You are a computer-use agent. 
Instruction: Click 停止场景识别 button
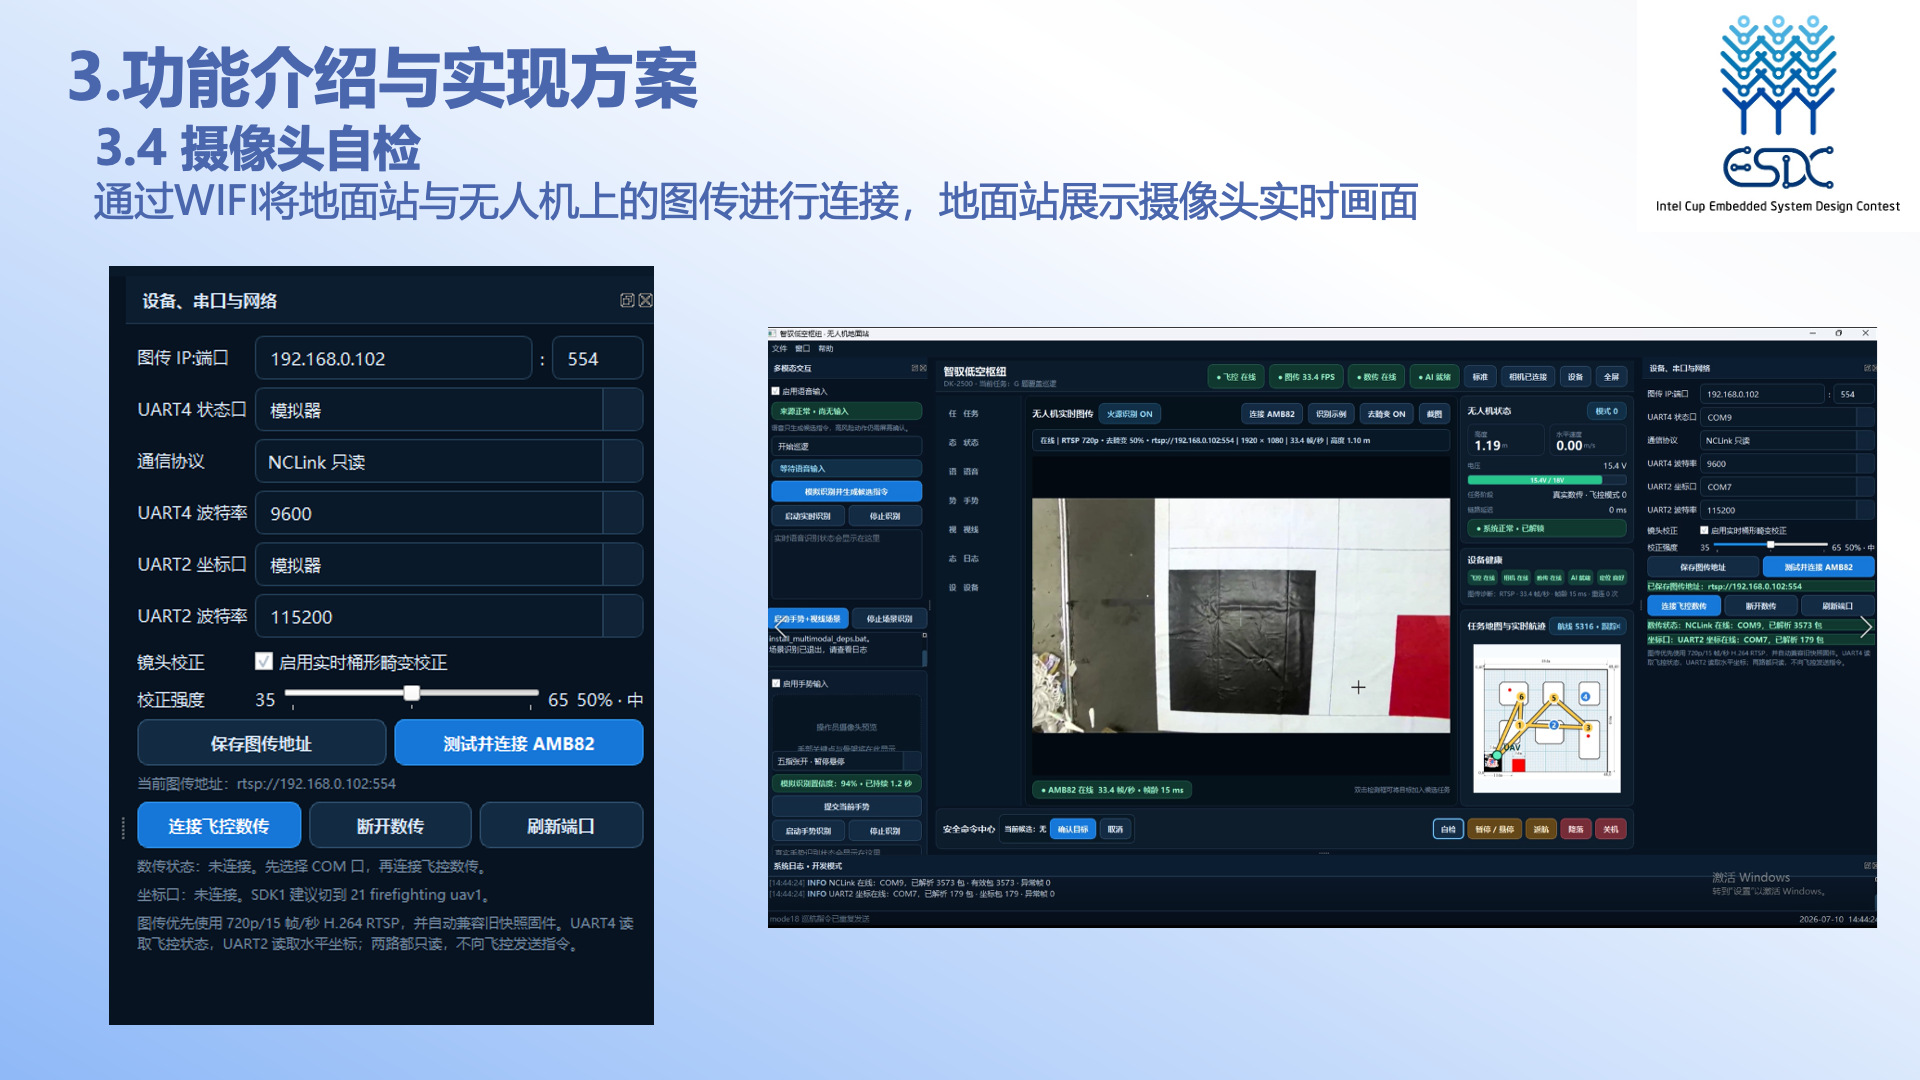[x=889, y=619]
